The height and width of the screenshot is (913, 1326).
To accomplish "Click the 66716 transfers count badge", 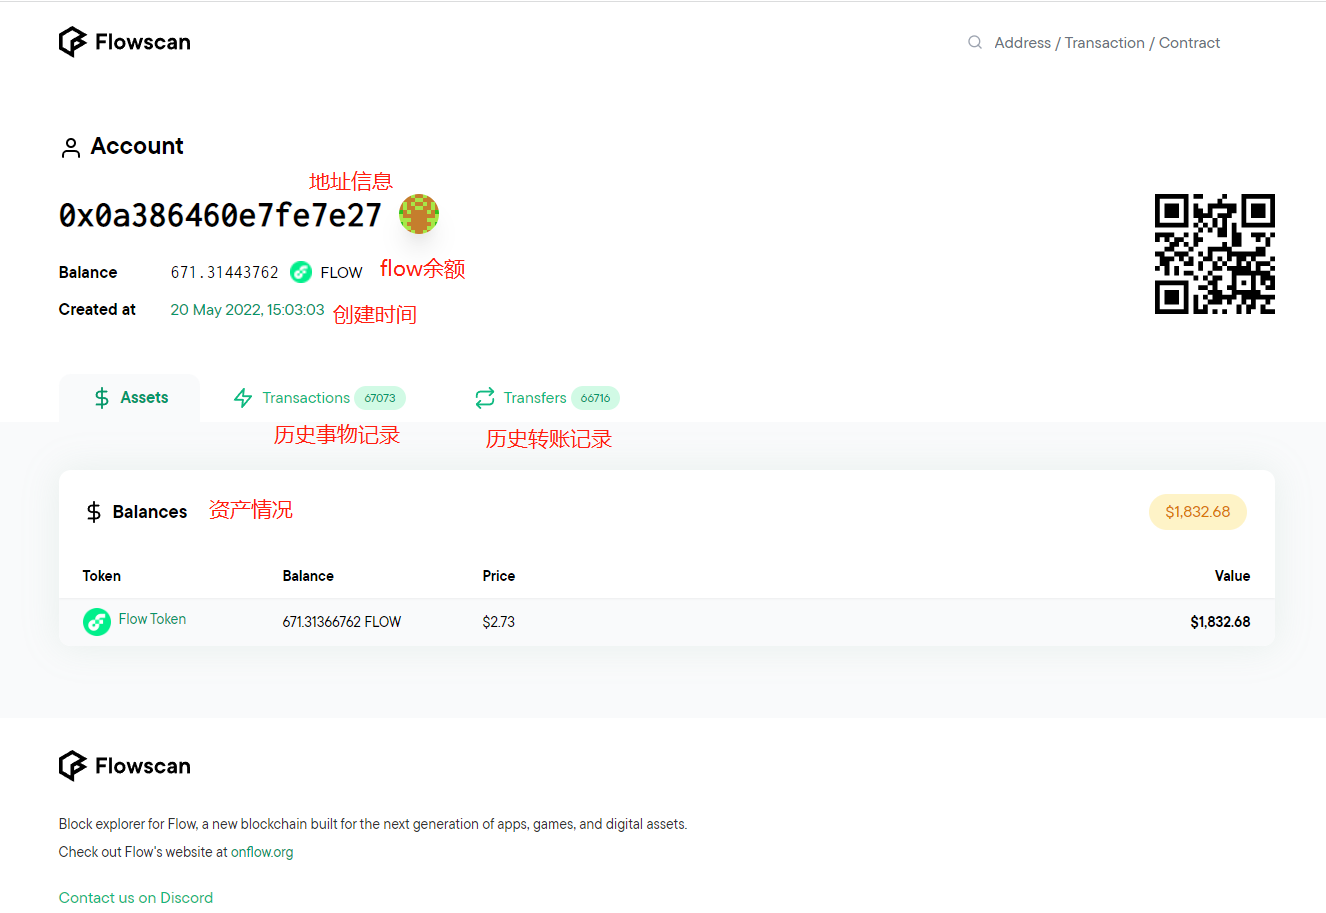I will 595,398.
